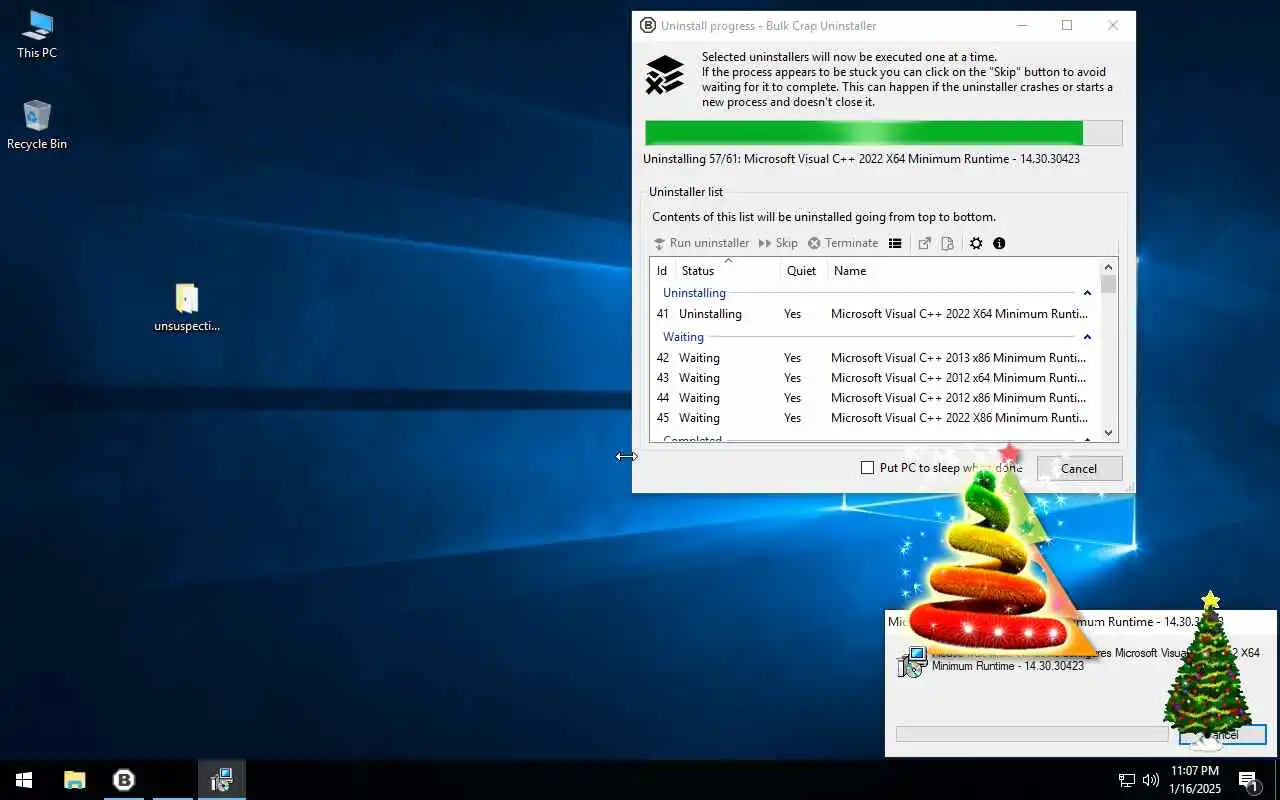1280x800 pixels.
Task: Click the info circle icon in toolbar
Action: coord(999,243)
